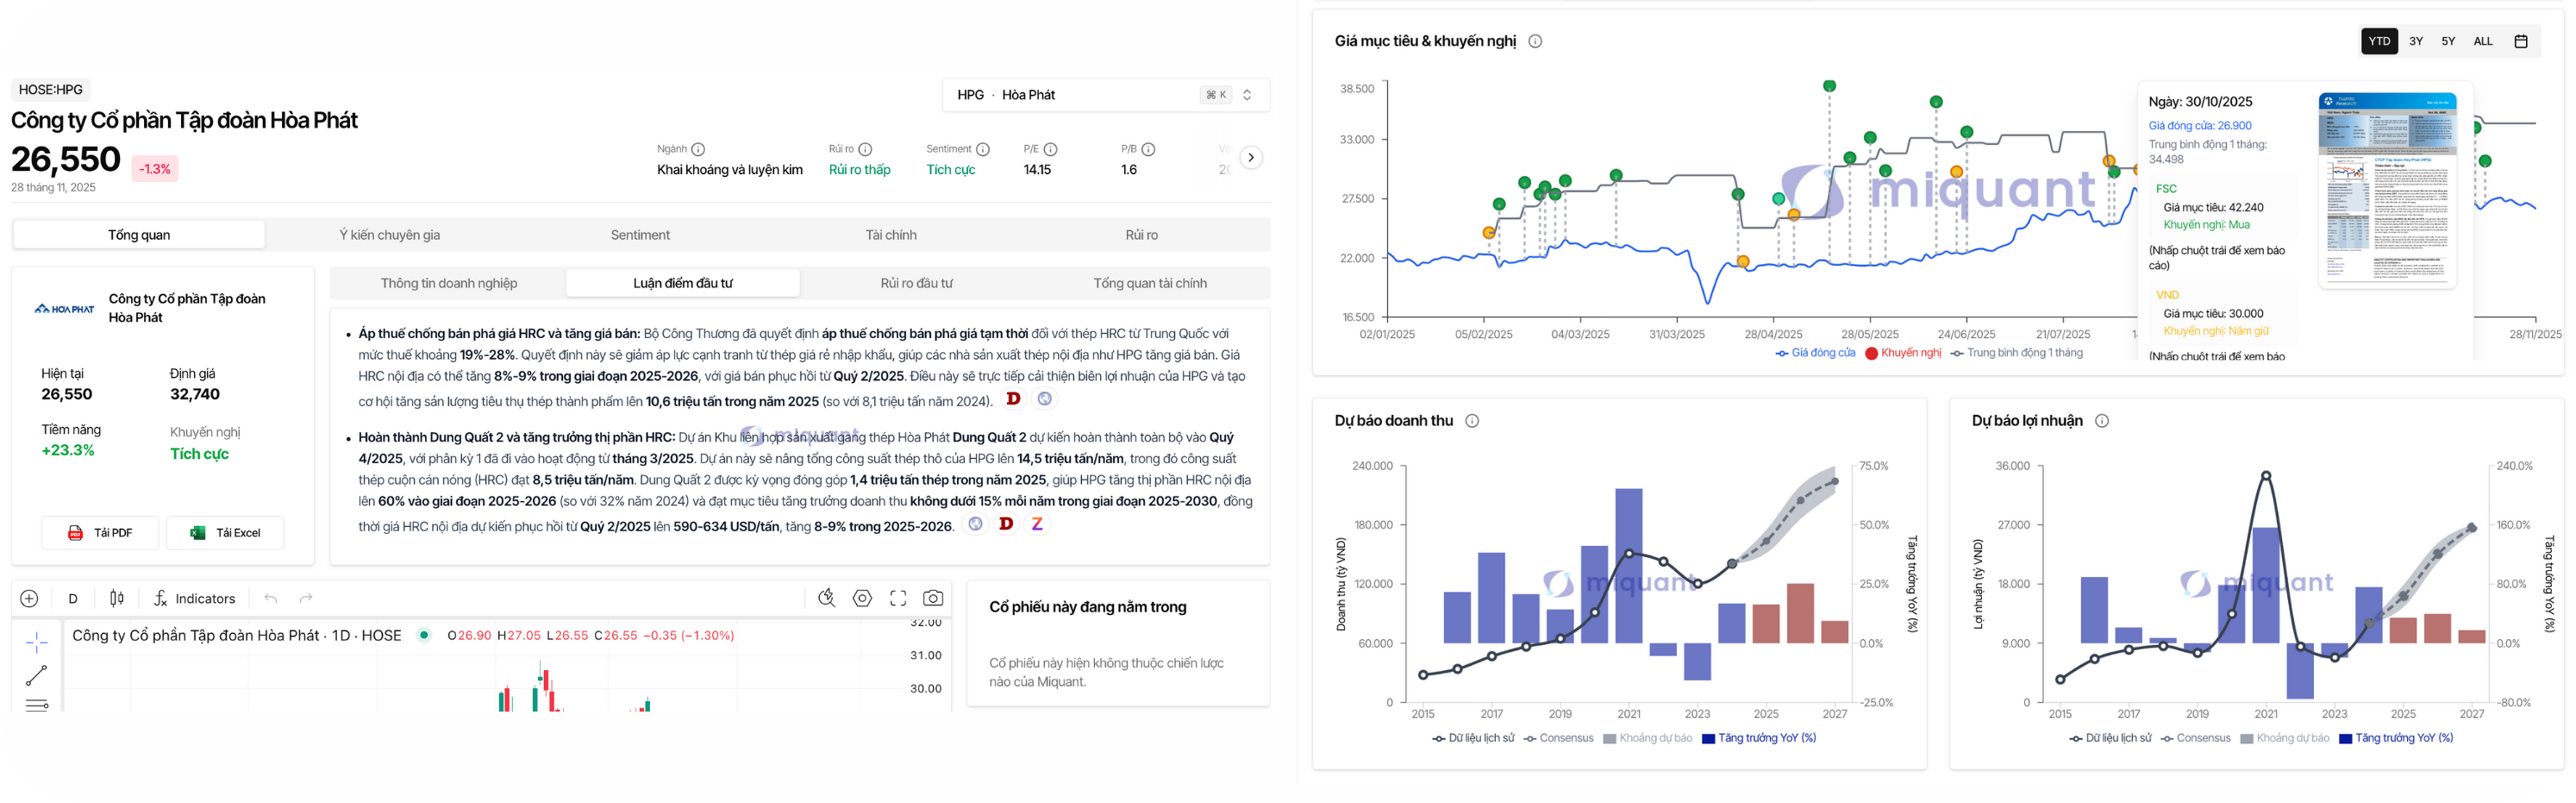This screenshot has width=2576, height=803.
Task: Select the trend line drawing tool
Action: point(37,675)
